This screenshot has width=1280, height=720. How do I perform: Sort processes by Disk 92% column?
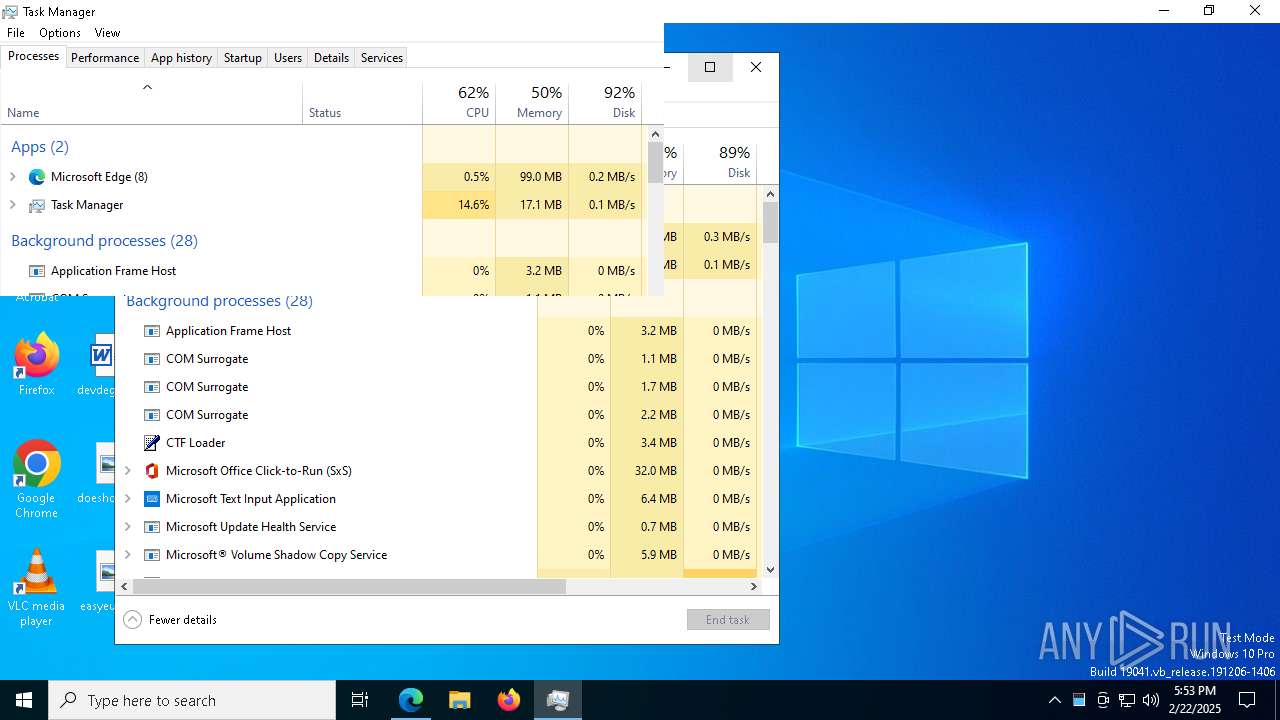pyautogui.click(x=605, y=103)
